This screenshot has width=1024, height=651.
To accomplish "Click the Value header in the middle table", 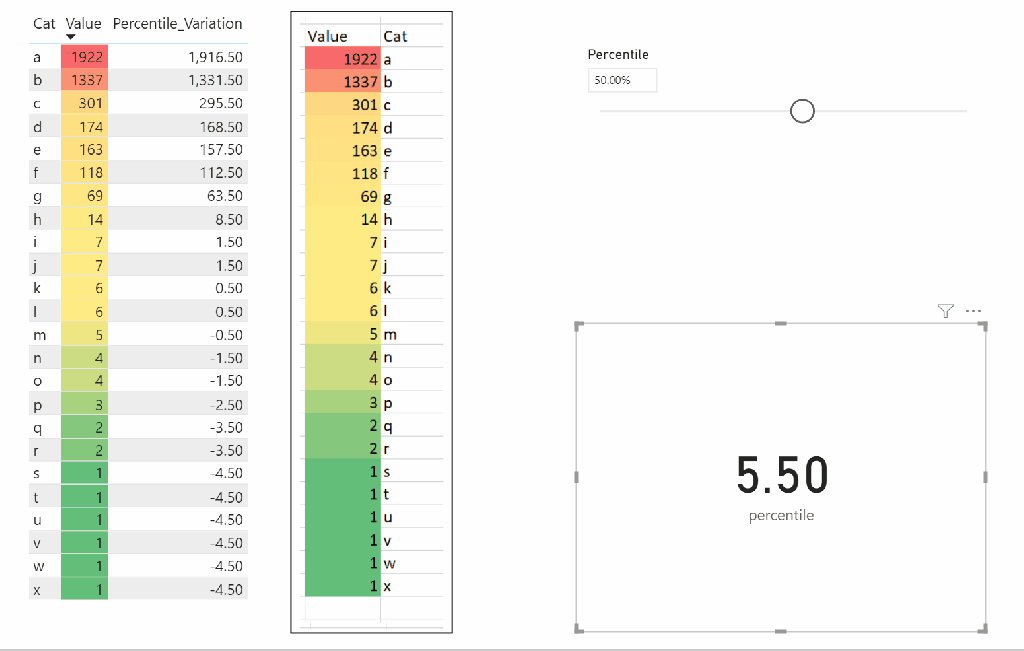I will coord(328,36).
